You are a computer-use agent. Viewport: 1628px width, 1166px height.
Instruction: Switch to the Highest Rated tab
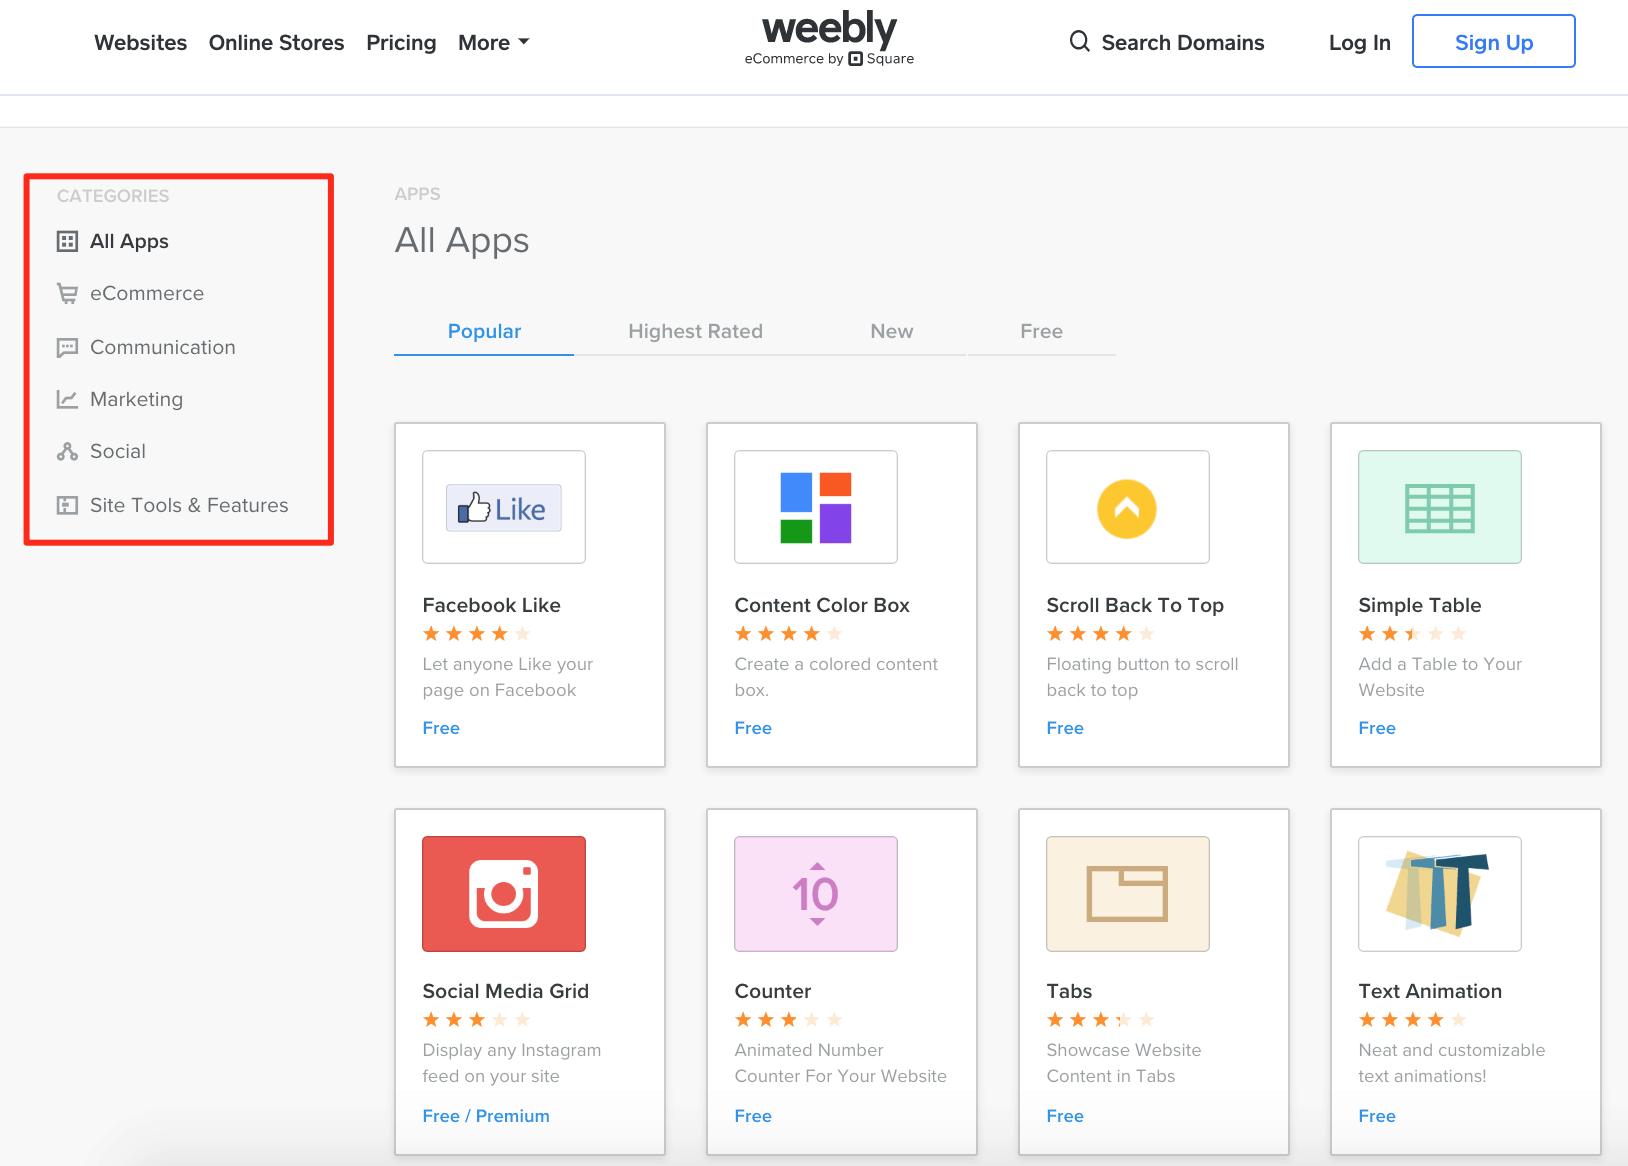695,331
